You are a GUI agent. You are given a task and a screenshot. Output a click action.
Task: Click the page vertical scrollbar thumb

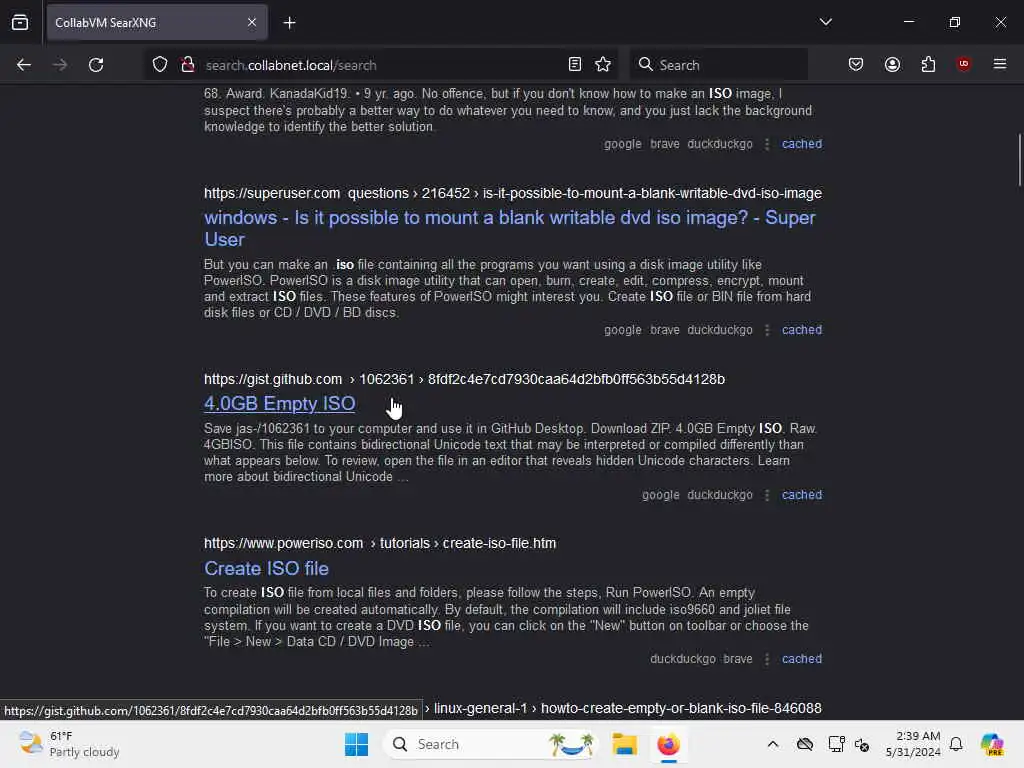point(1019,160)
